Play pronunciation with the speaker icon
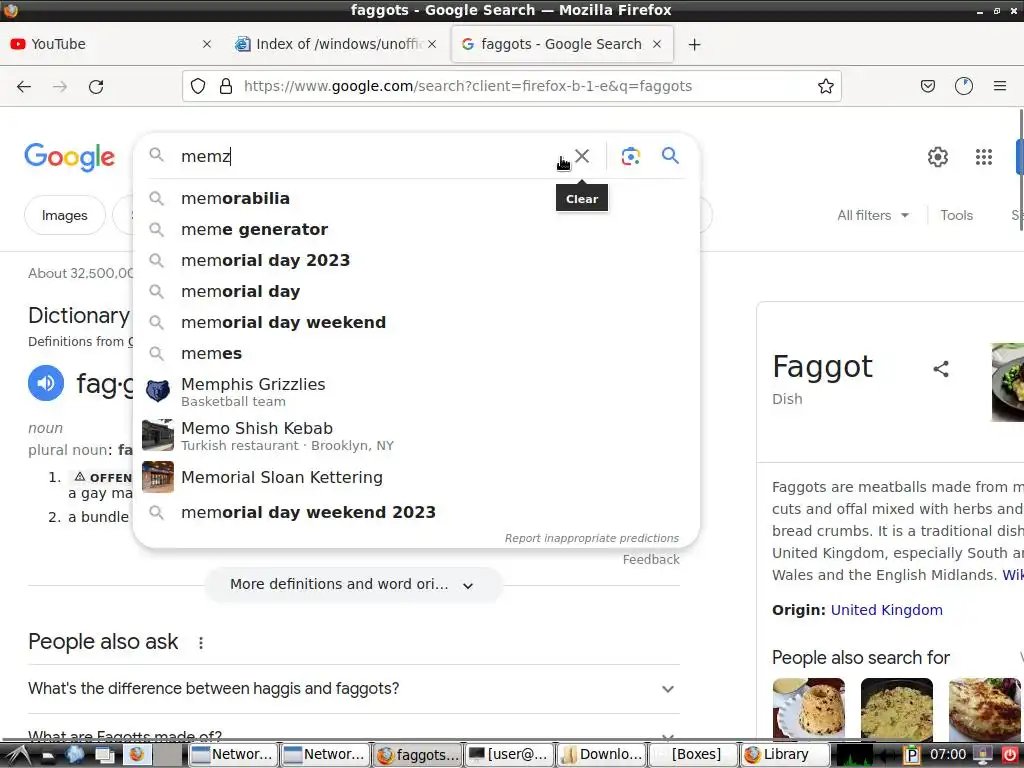The image size is (1024, 768). click(x=46, y=383)
